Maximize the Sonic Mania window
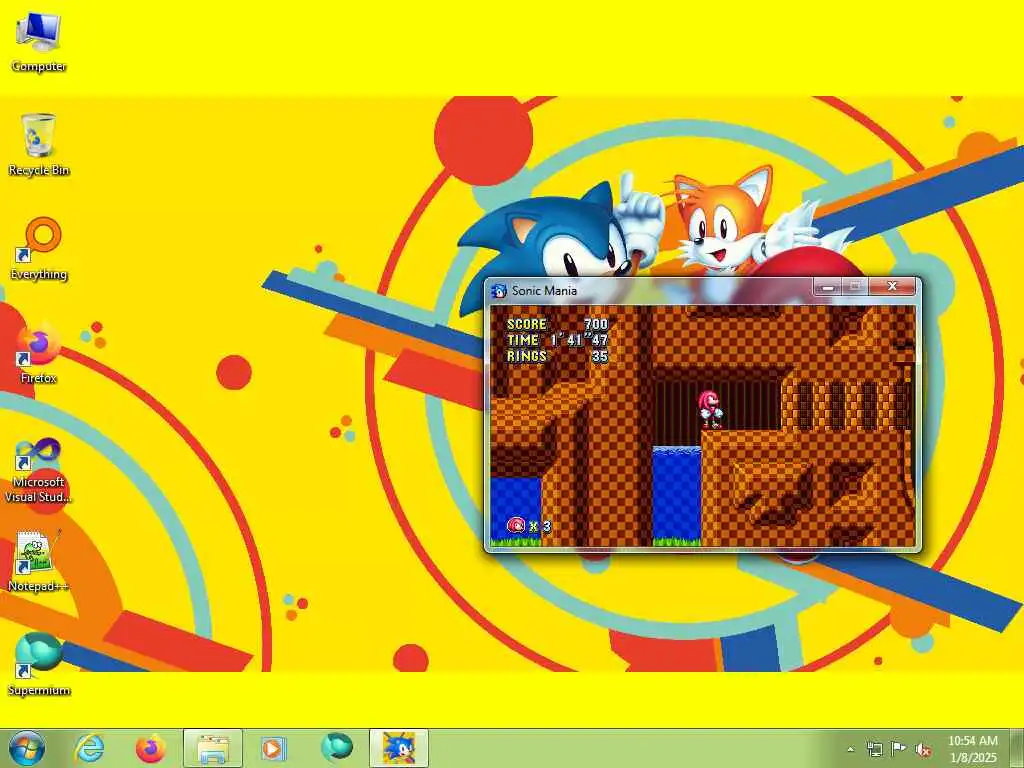Image resolution: width=1024 pixels, height=768 pixels. pos(855,287)
